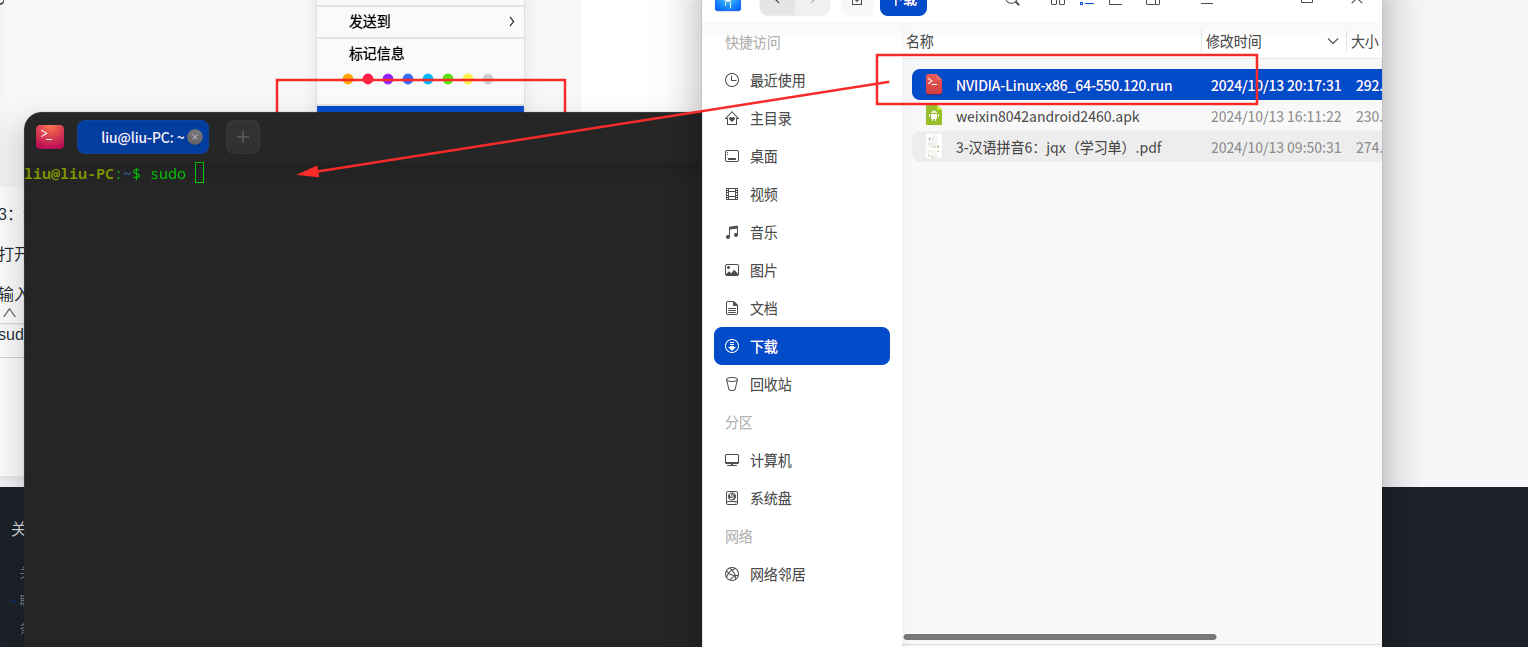Click apk file date 2024/10/13 16:11:22
Image resolution: width=1528 pixels, height=647 pixels.
(1276, 117)
